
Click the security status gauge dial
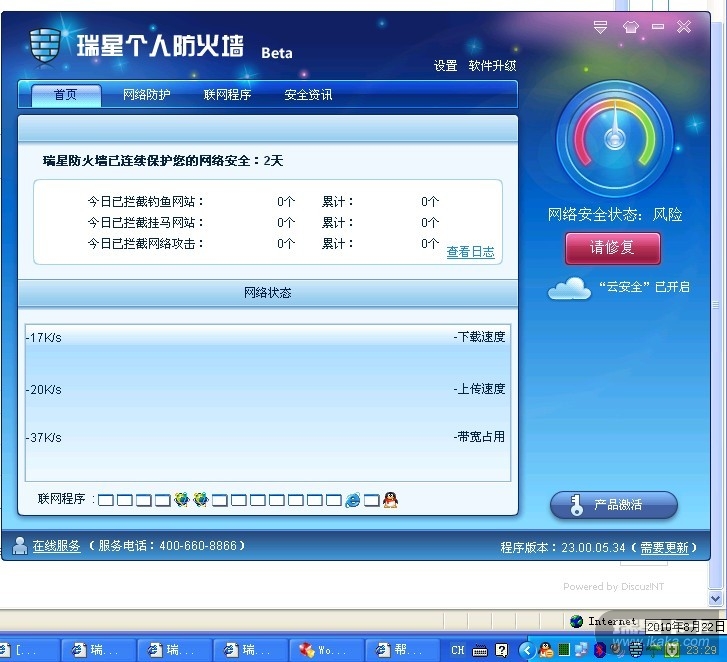(x=615, y=139)
